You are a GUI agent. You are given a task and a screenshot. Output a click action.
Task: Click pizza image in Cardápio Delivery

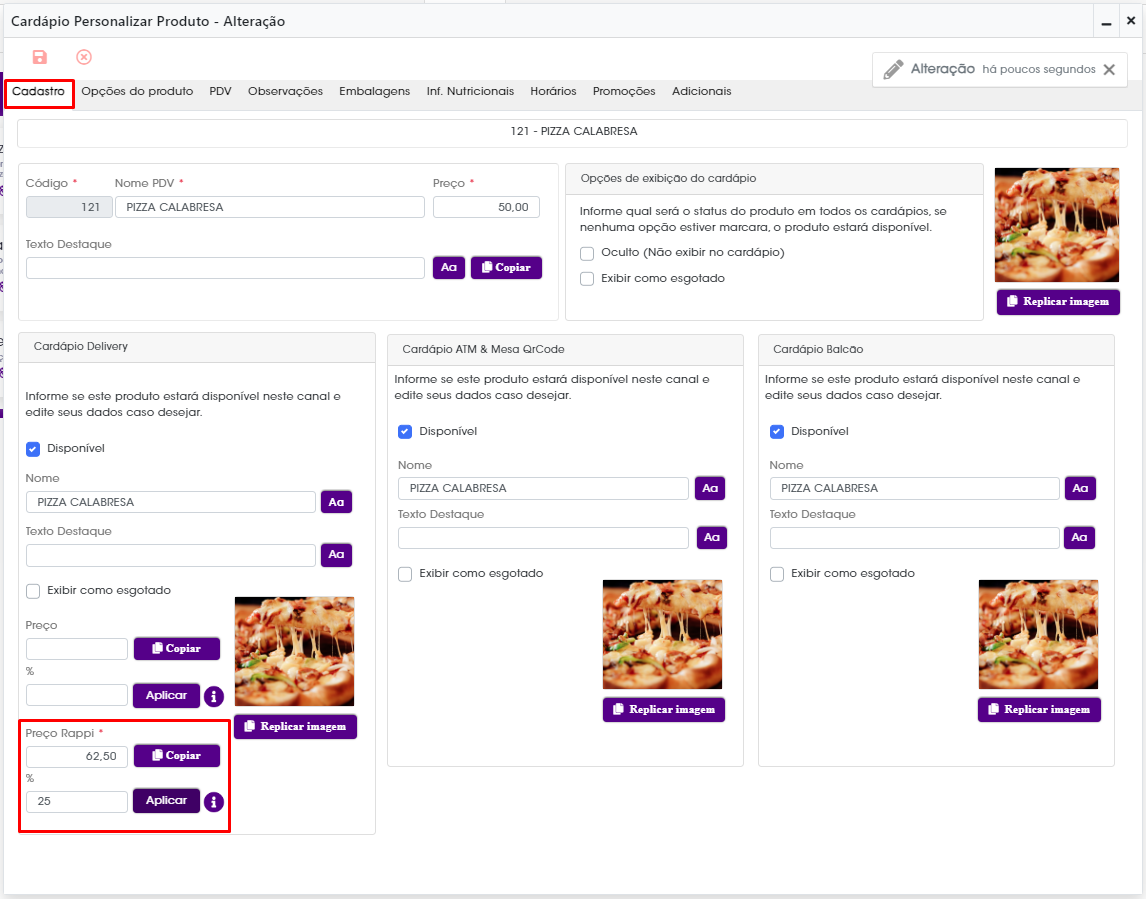pyautogui.click(x=295, y=651)
